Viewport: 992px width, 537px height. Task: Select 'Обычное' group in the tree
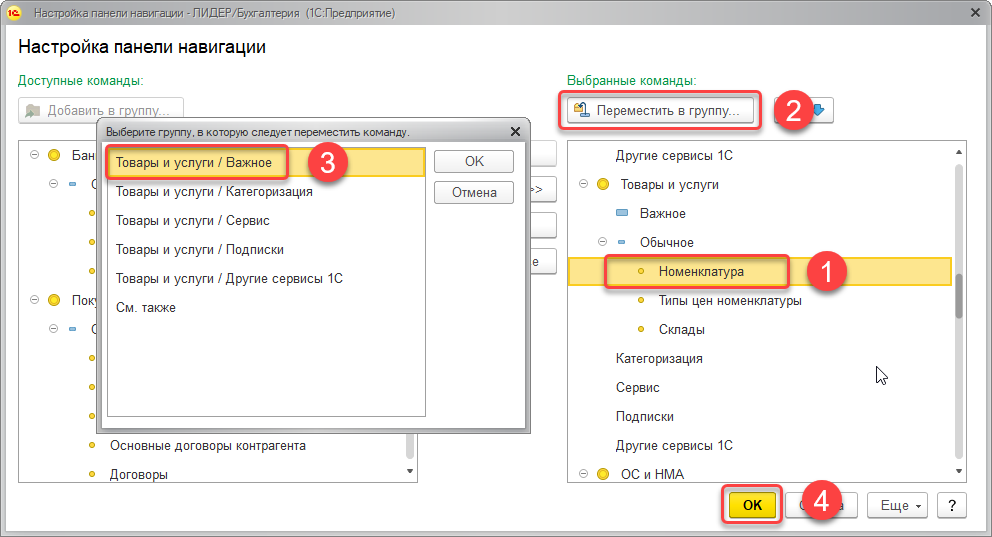[666, 243]
